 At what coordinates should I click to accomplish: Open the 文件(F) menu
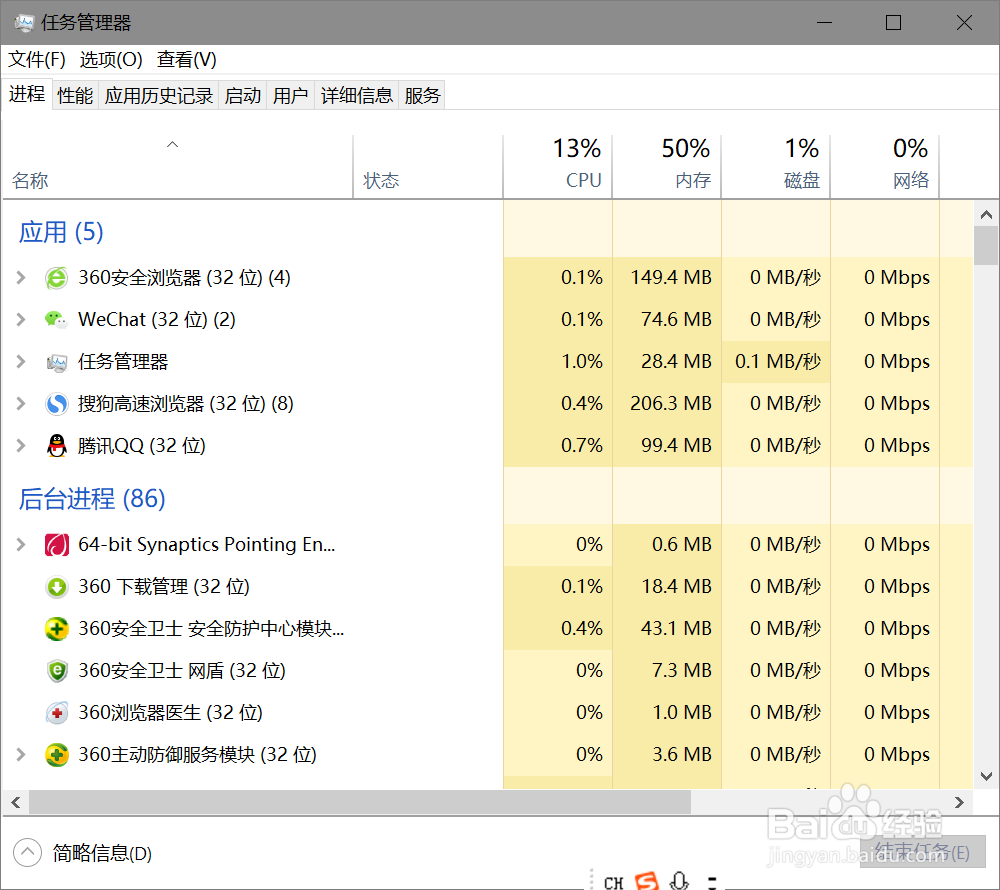point(36,60)
